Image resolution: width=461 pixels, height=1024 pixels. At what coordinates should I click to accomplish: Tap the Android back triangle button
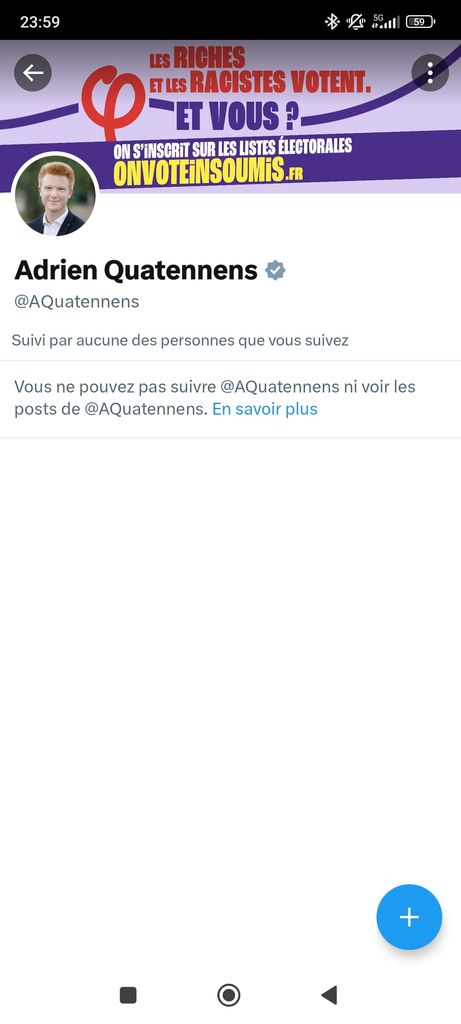[x=329, y=995]
